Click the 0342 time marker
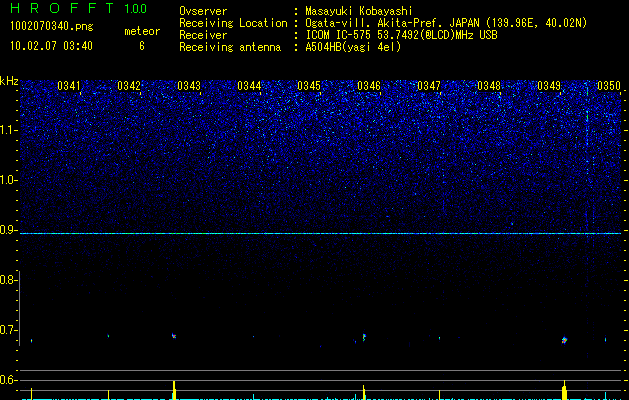 tap(129, 86)
